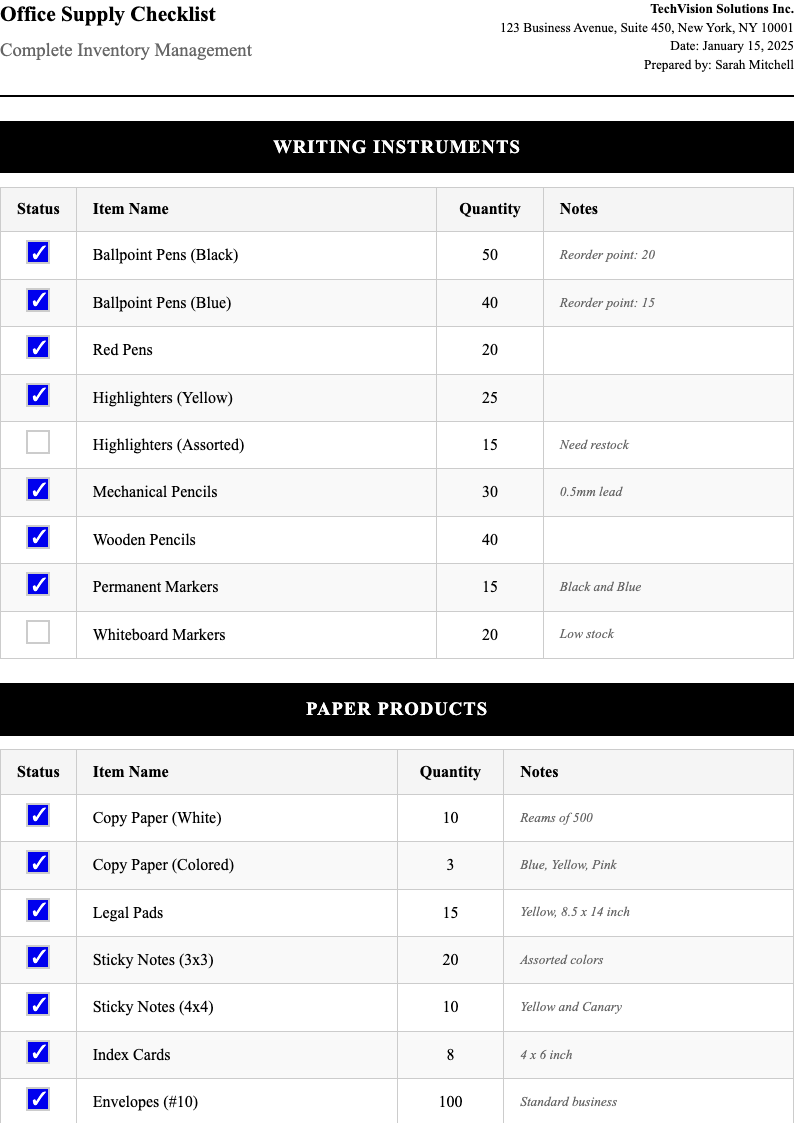Image resolution: width=794 pixels, height=1123 pixels.
Task: Click the Whiteboard Markers item name
Action: 159,635
